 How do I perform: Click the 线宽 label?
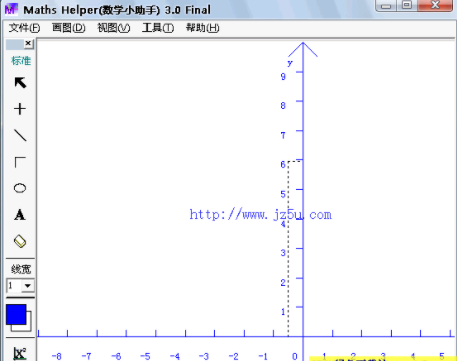coord(21,269)
